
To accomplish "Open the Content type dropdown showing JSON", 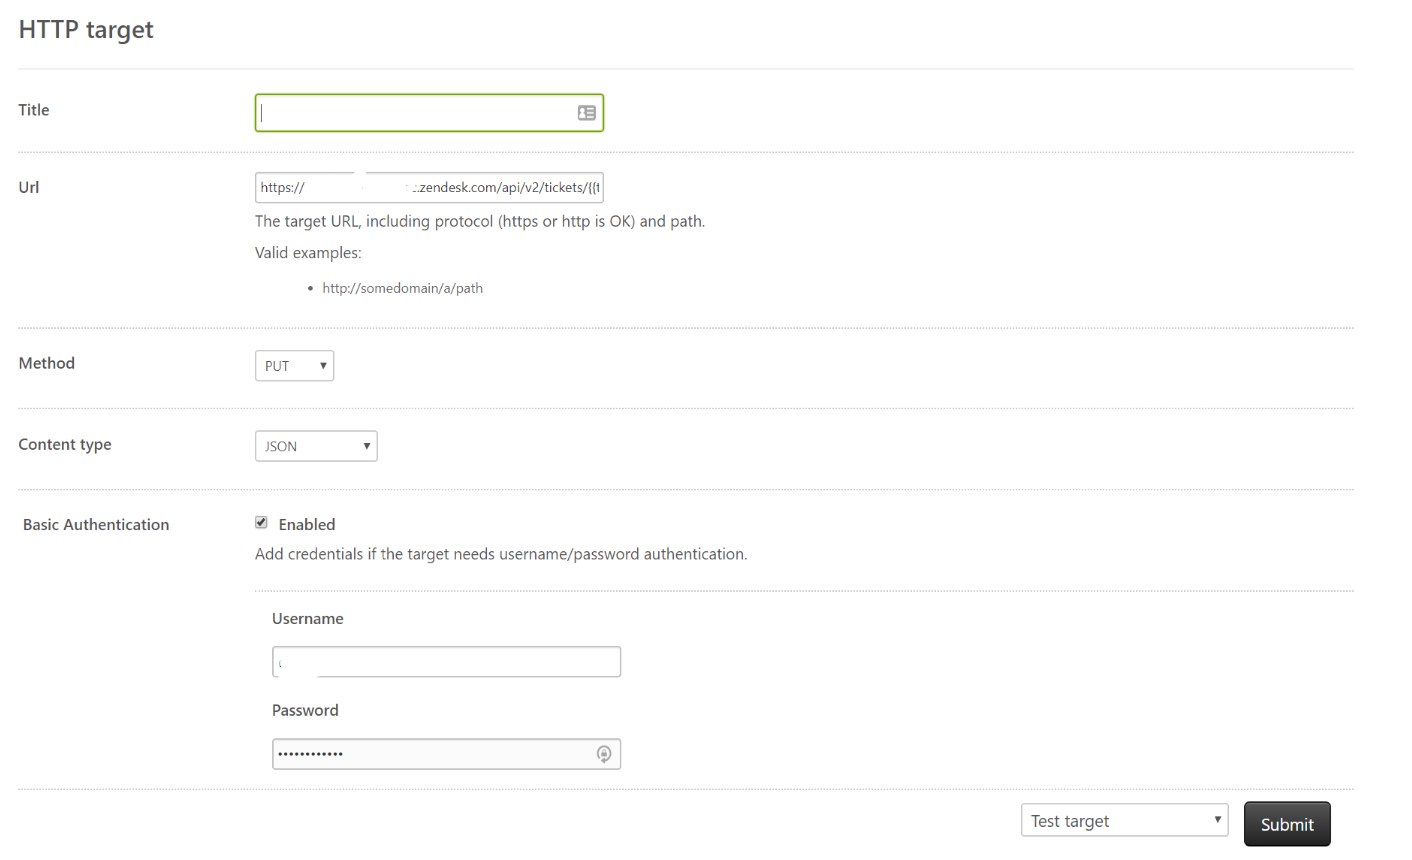I will point(316,445).
